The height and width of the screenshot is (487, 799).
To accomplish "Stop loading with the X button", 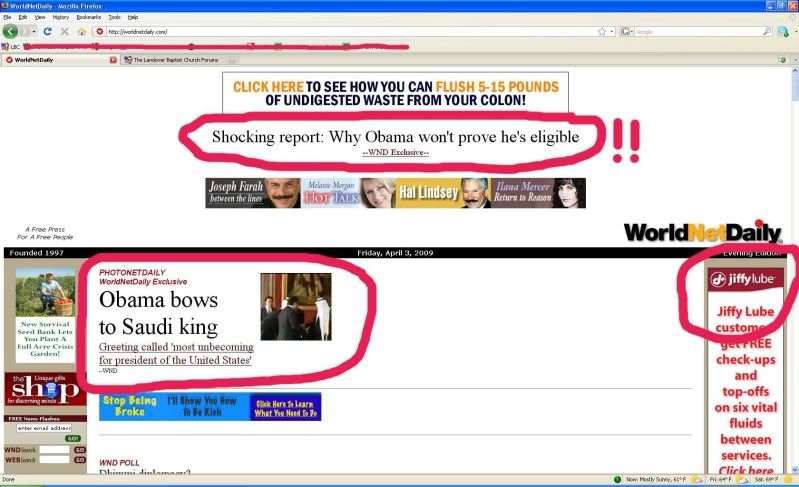I will [65, 31].
